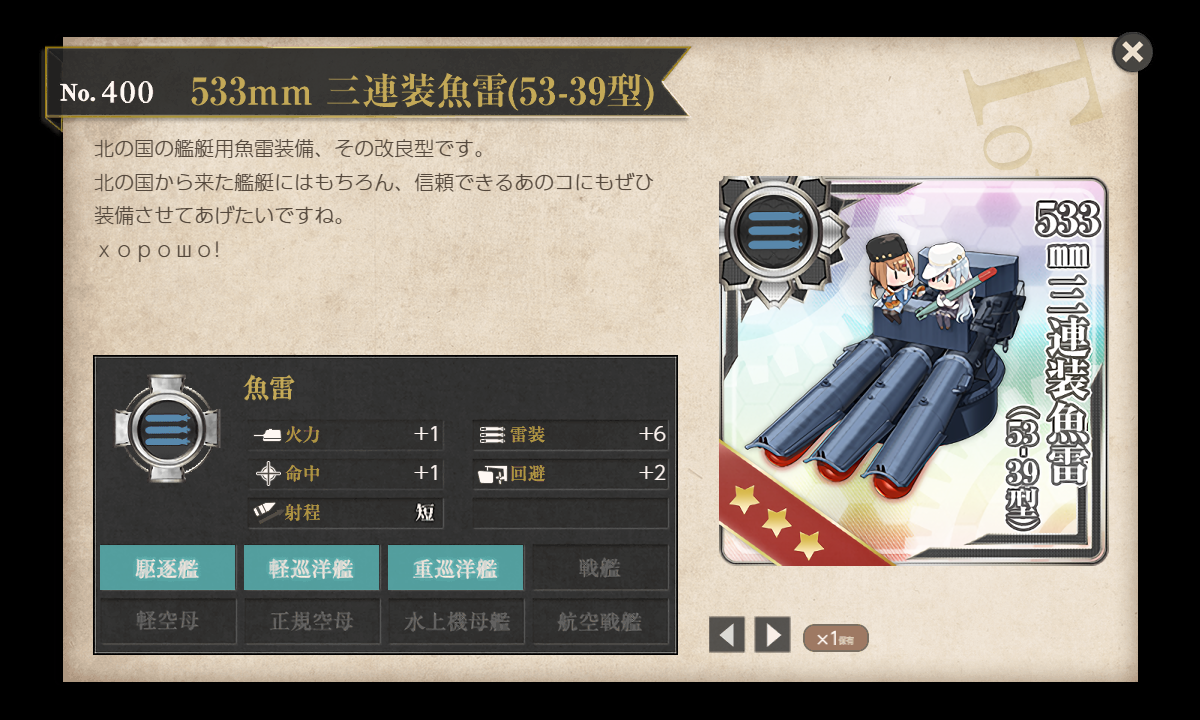The image size is (1200, 720).
Task: Select the 軽巡洋艦 ship type tile
Action: point(311,568)
